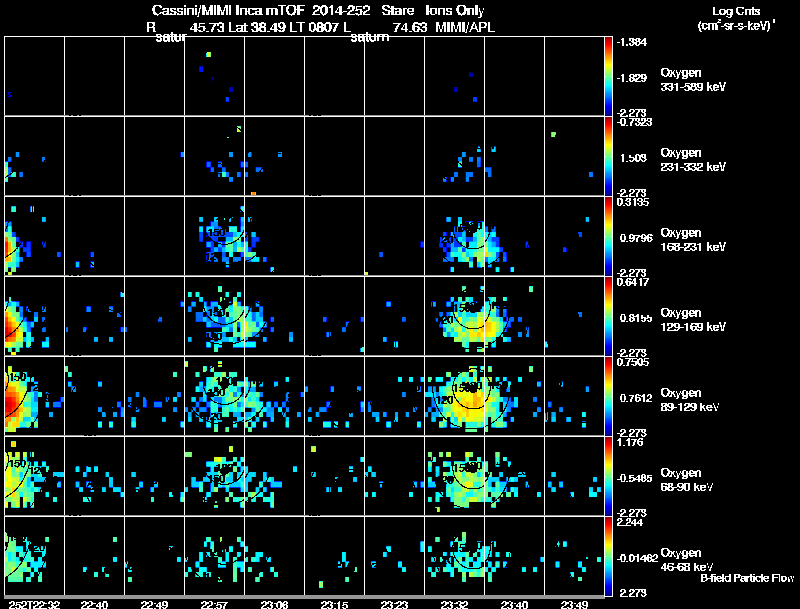800x609 pixels.
Task: Click the 'B-field Particle Flow' label
Action: (747, 578)
